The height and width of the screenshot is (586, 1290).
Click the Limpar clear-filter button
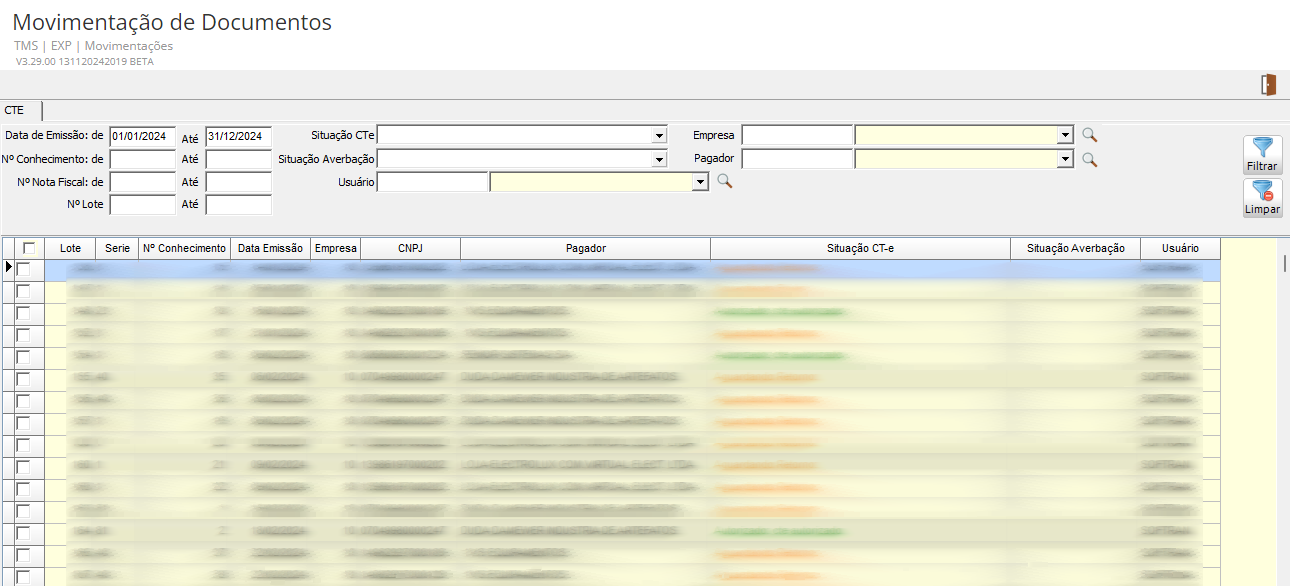tap(1262, 198)
